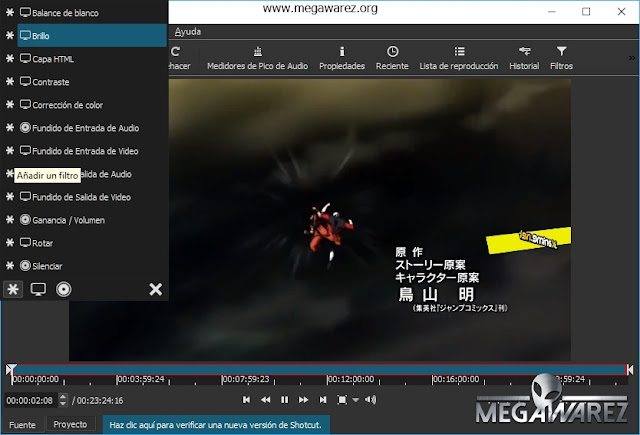This screenshot has width=640, height=435.
Task: Switch to the Fuente tab
Action: [22, 425]
